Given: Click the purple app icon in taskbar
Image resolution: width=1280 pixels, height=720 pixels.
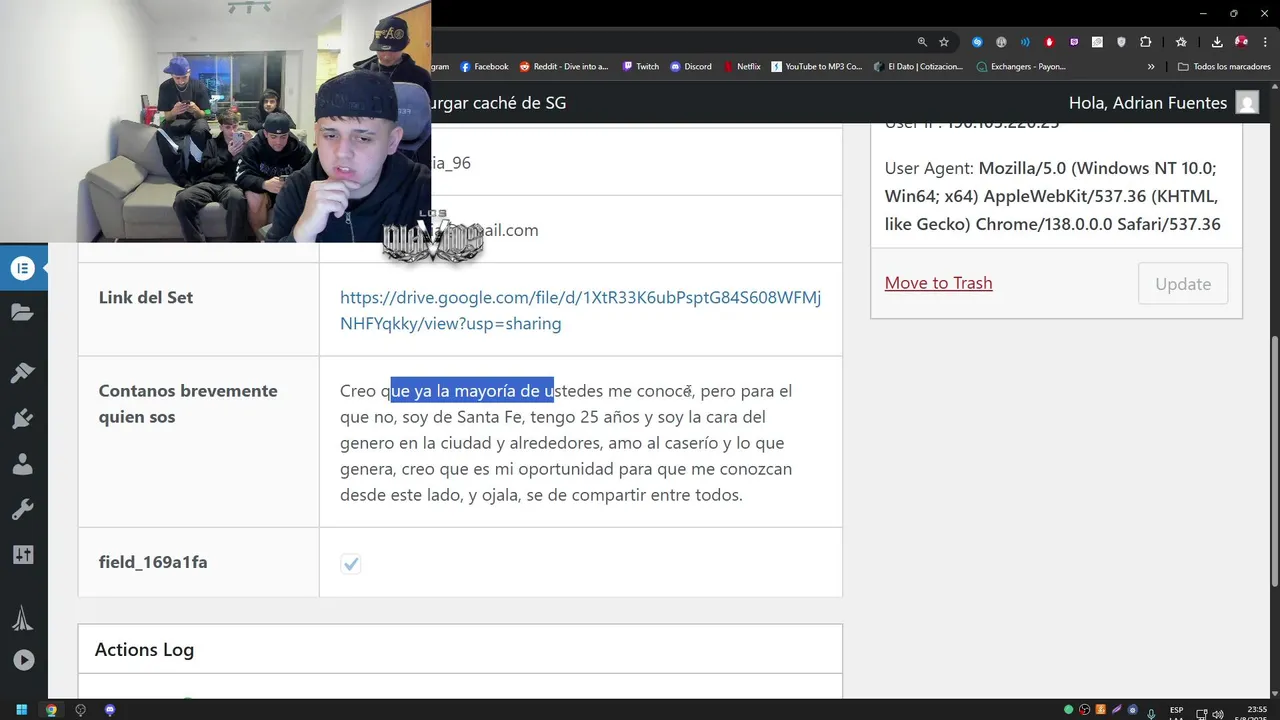Looking at the screenshot, I should 110,710.
